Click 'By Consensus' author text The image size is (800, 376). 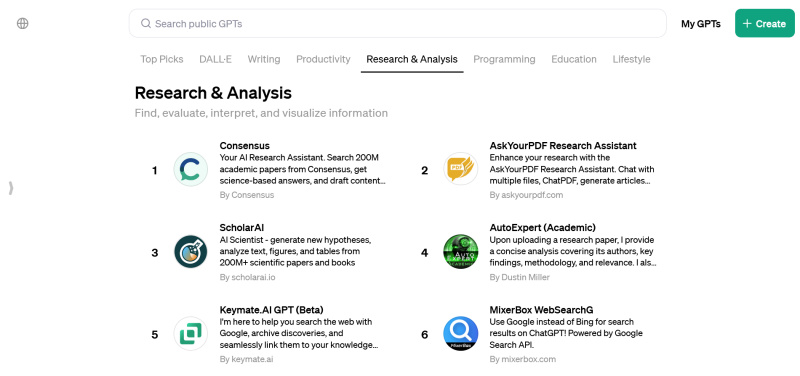coord(246,195)
